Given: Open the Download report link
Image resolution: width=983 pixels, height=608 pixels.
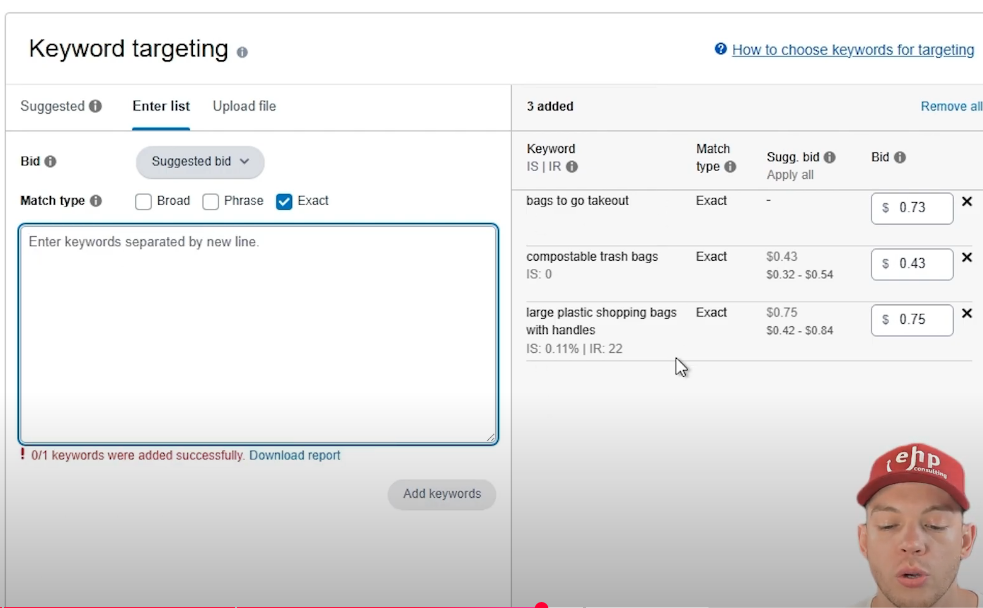Looking at the screenshot, I should point(294,455).
